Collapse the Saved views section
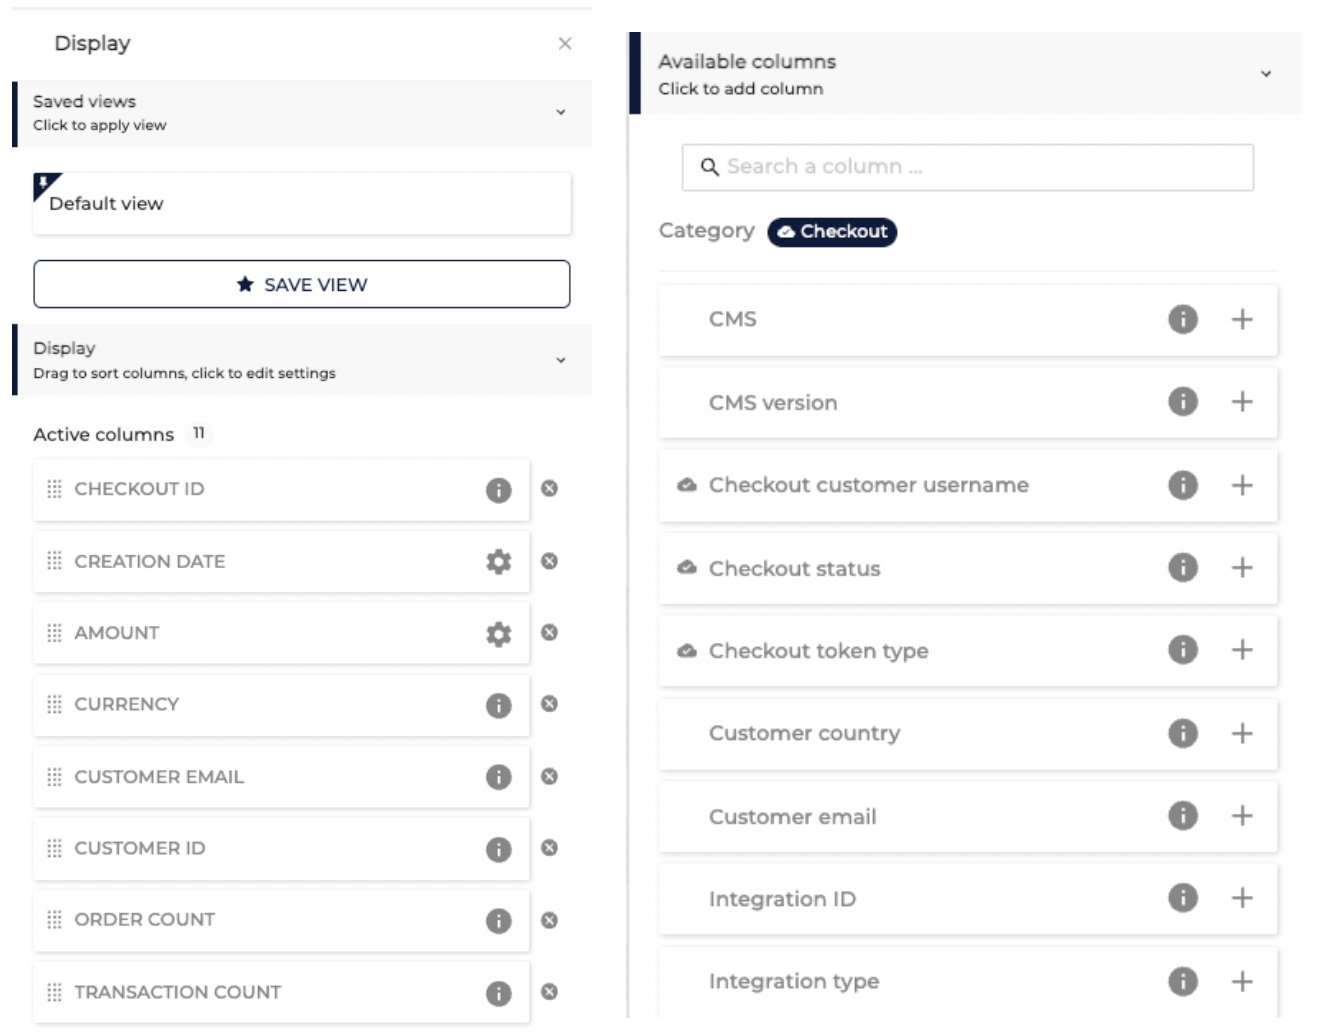1332x1032 pixels. point(561,112)
